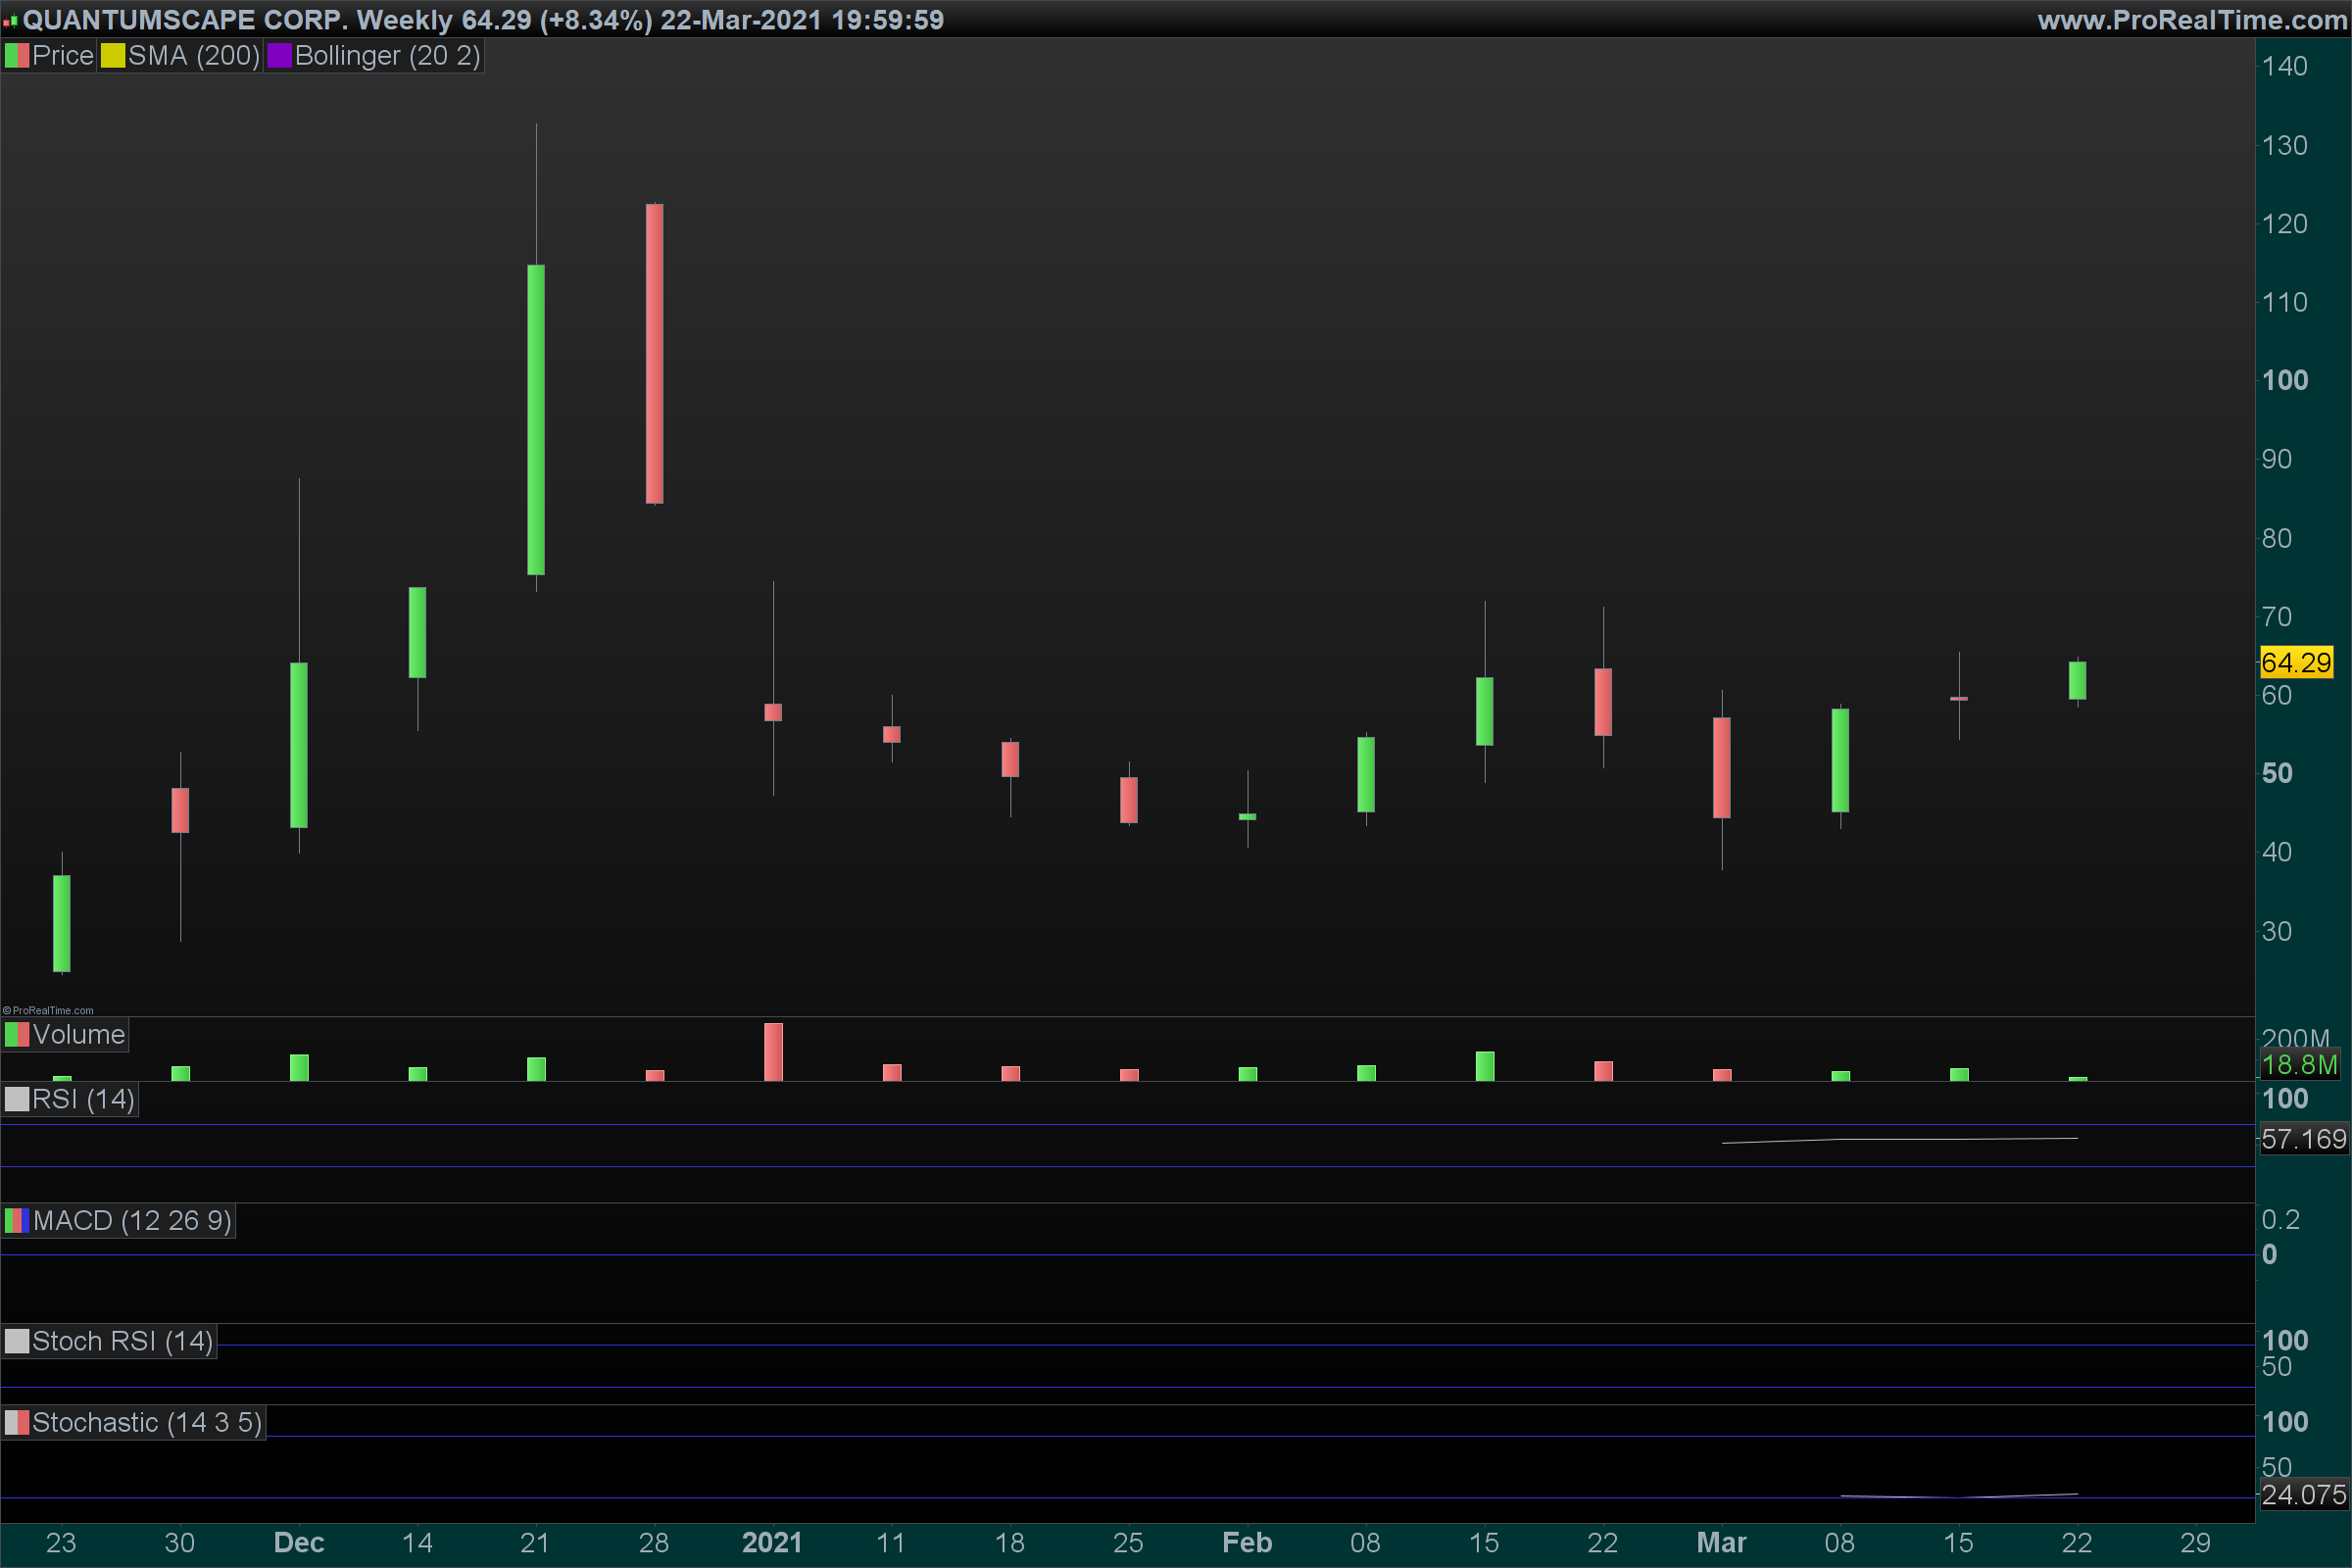2352x1568 pixels.
Task: Click the yellow SMA (200) swatch
Action: 112,56
